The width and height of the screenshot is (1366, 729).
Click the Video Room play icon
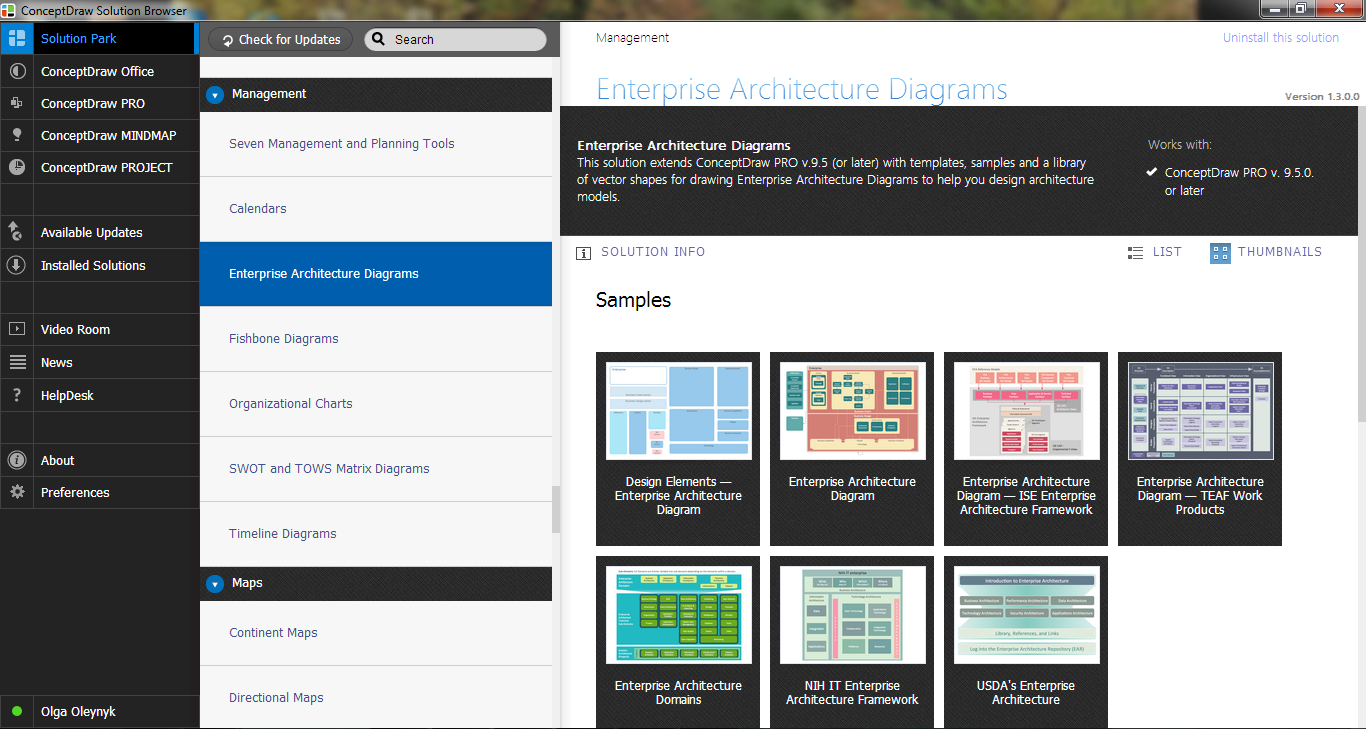pyautogui.click(x=16, y=329)
